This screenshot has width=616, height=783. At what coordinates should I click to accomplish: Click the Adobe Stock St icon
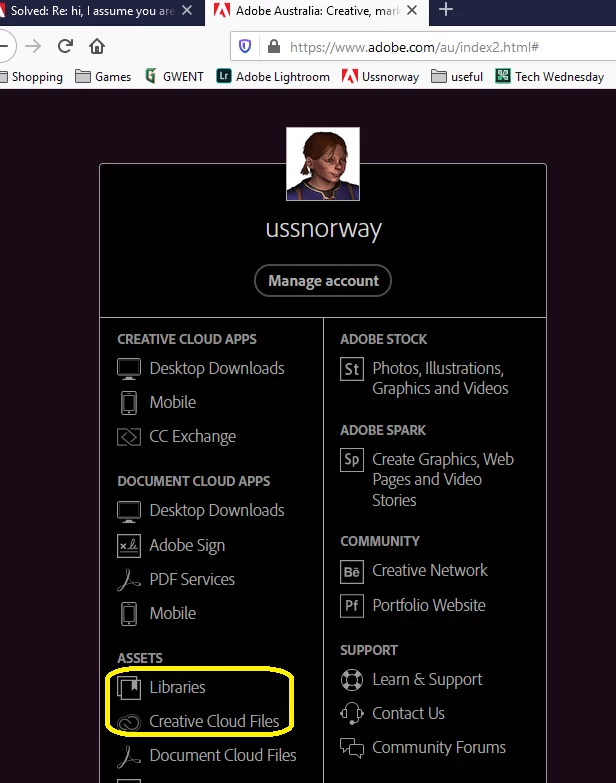point(352,369)
